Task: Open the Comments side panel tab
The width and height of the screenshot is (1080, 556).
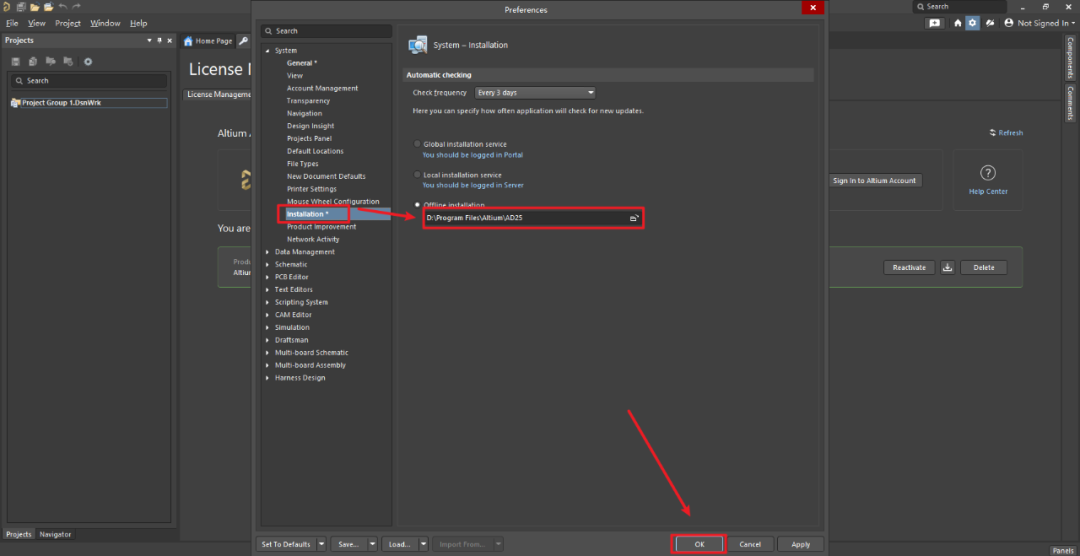Action: click(1070, 103)
